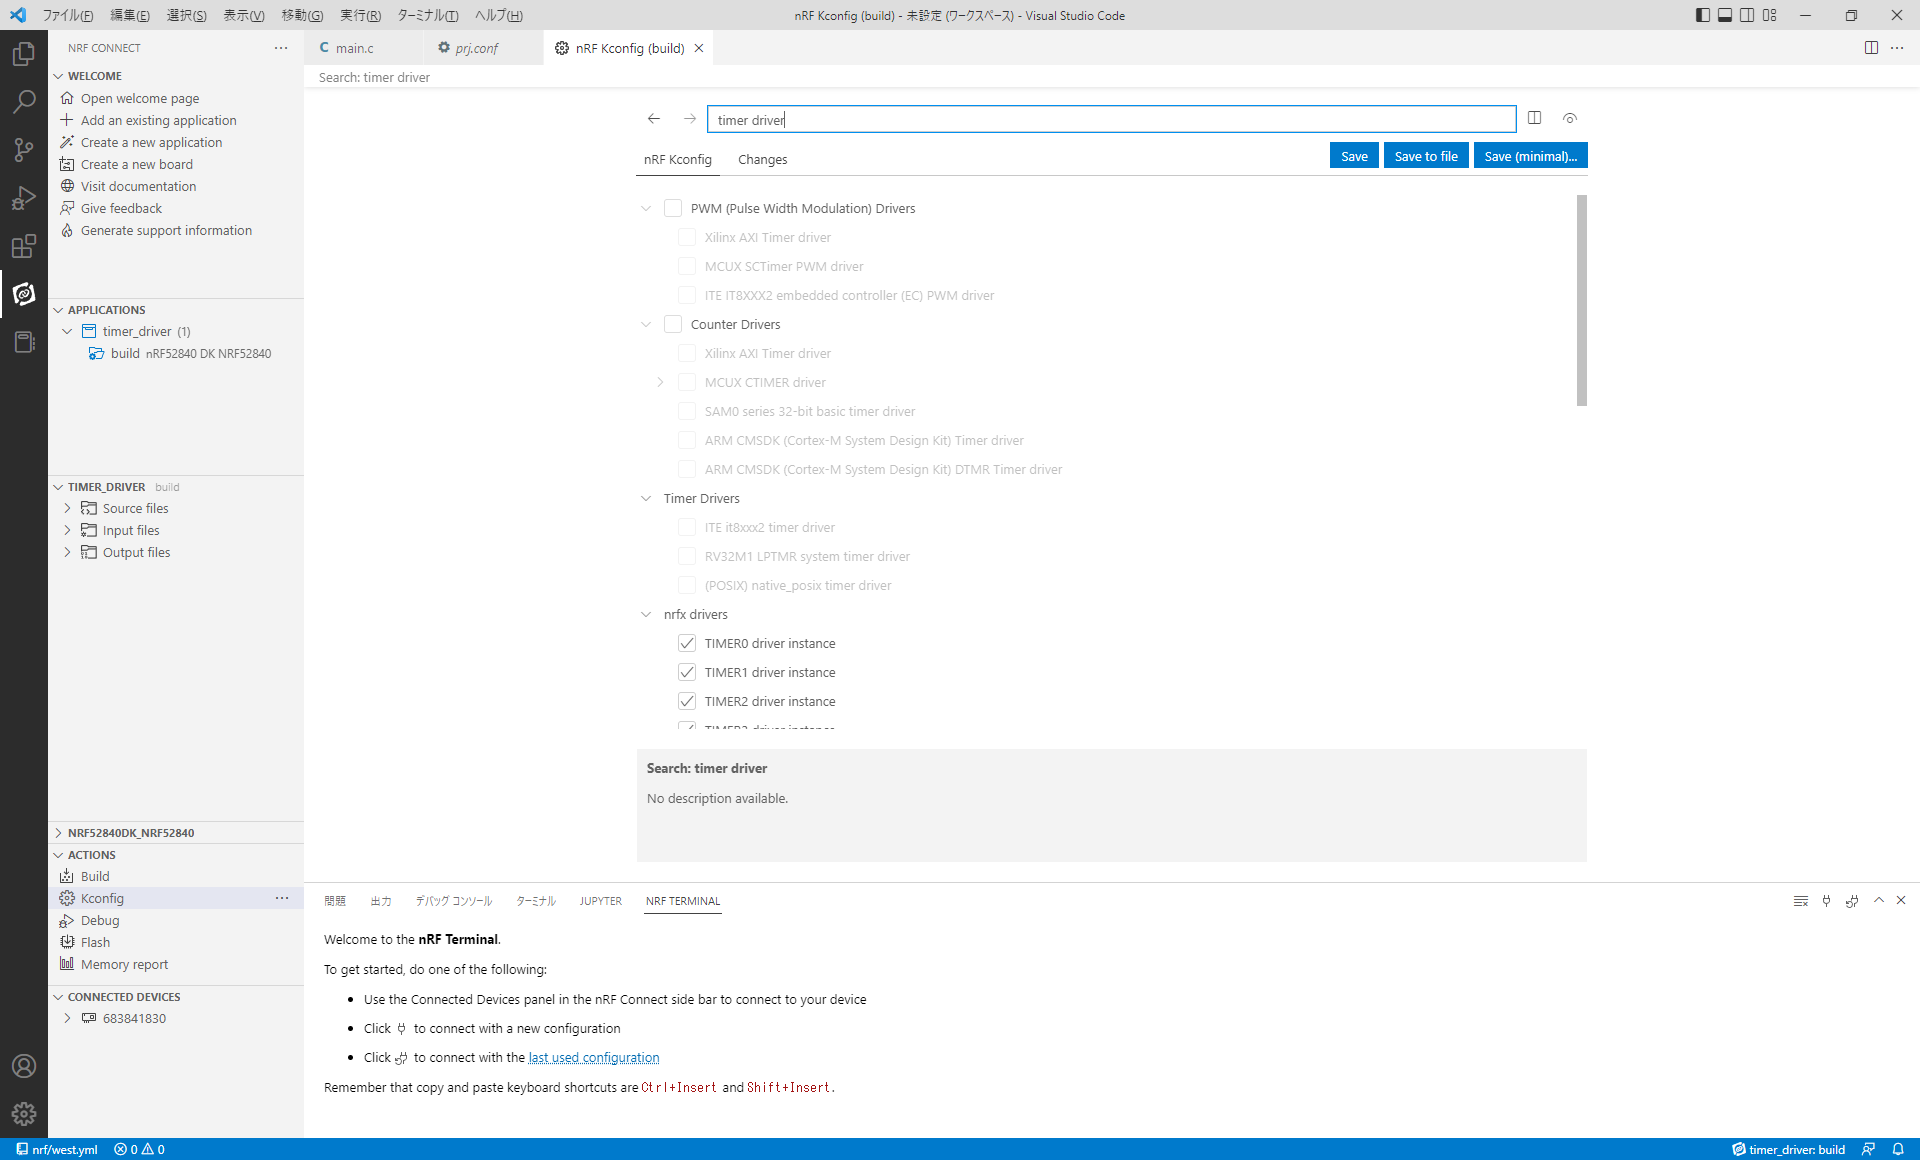Collapse the Timer Drivers group

click(646, 498)
